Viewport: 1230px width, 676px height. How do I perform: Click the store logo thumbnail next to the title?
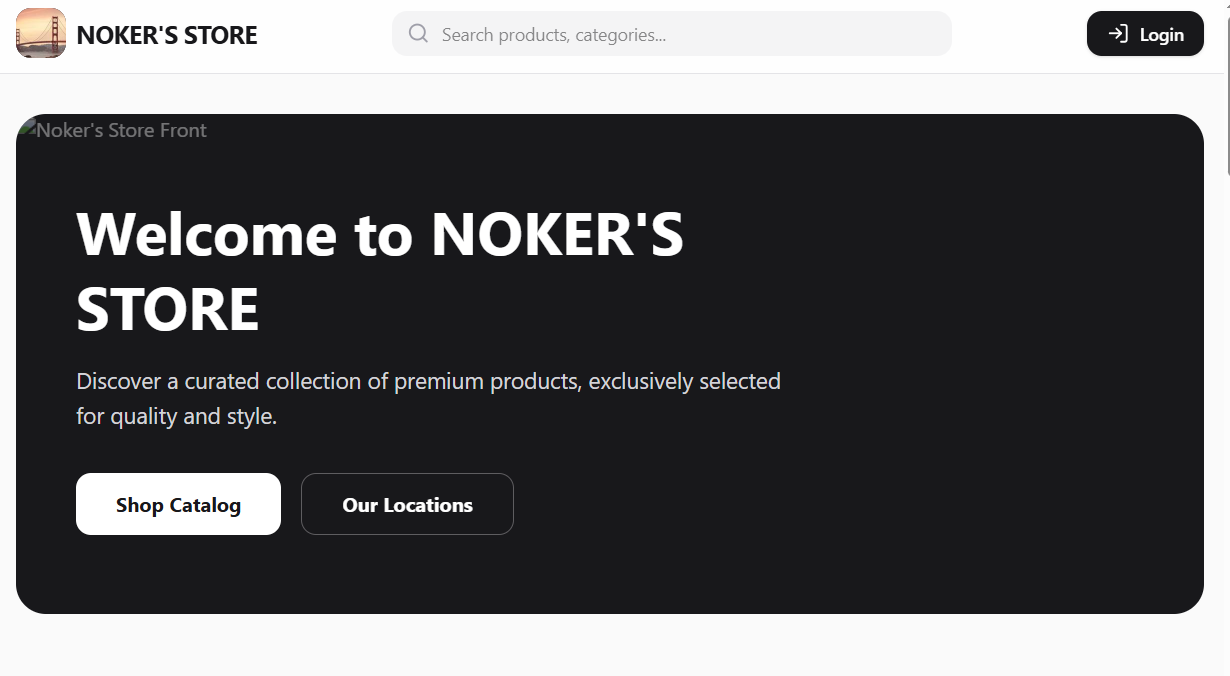coord(40,33)
